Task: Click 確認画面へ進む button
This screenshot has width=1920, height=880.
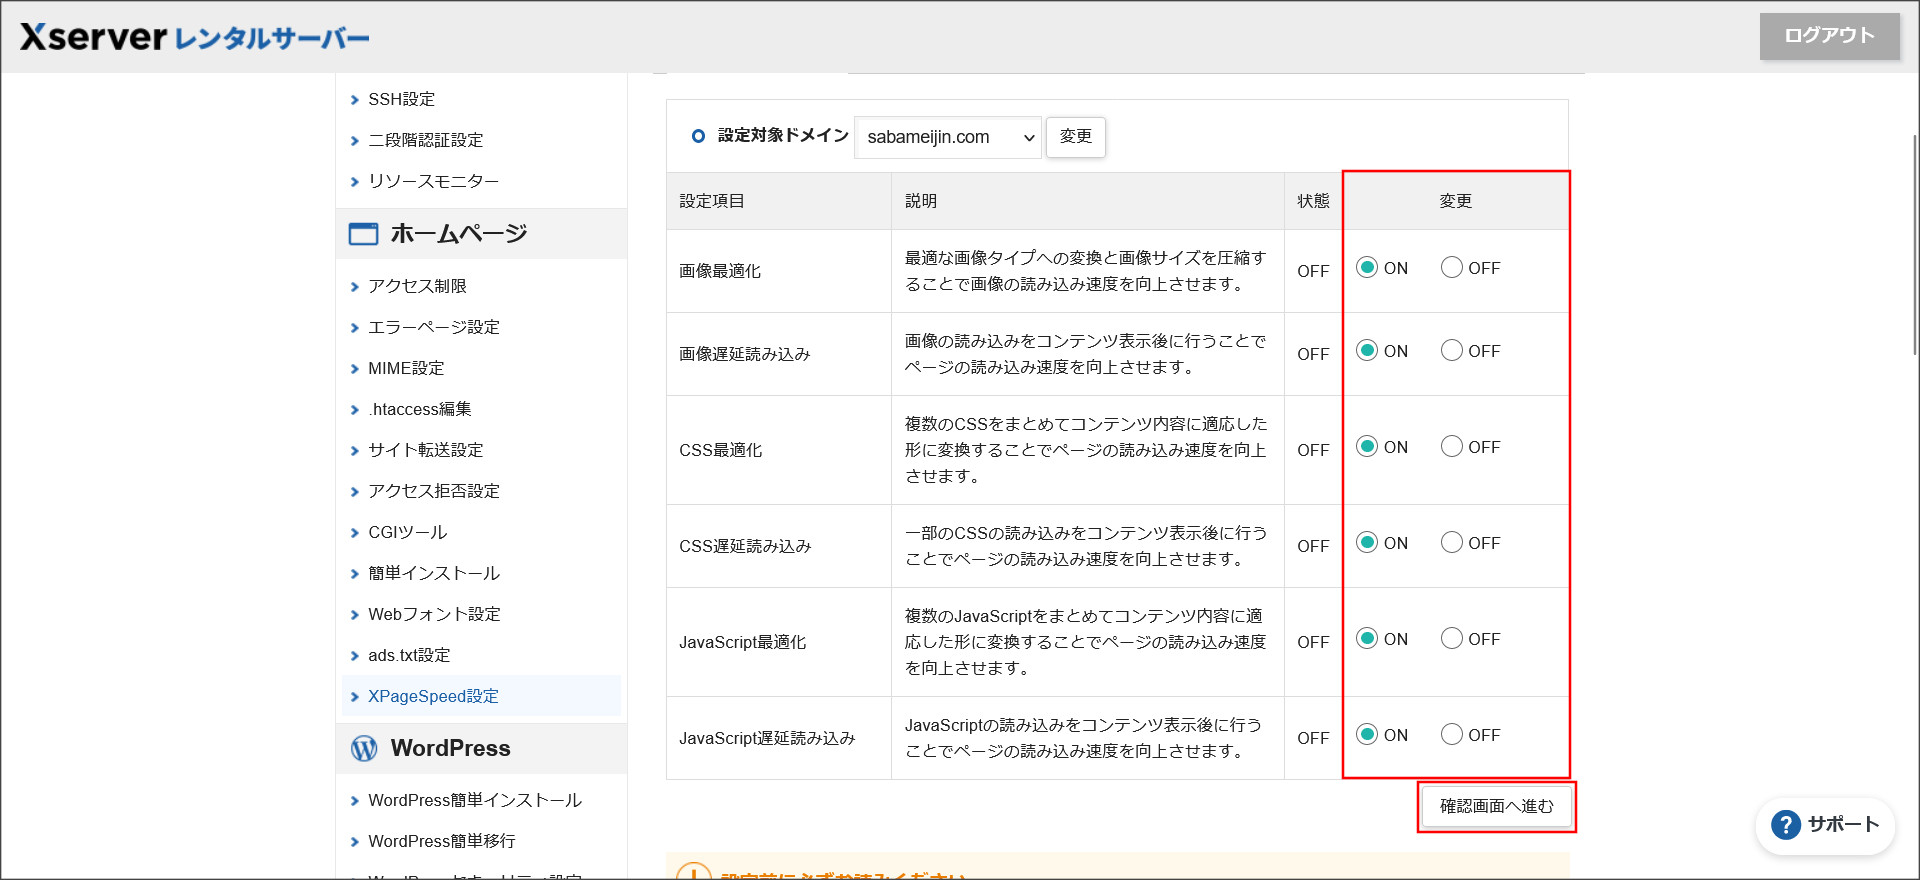Action: tap(1497, 806)
